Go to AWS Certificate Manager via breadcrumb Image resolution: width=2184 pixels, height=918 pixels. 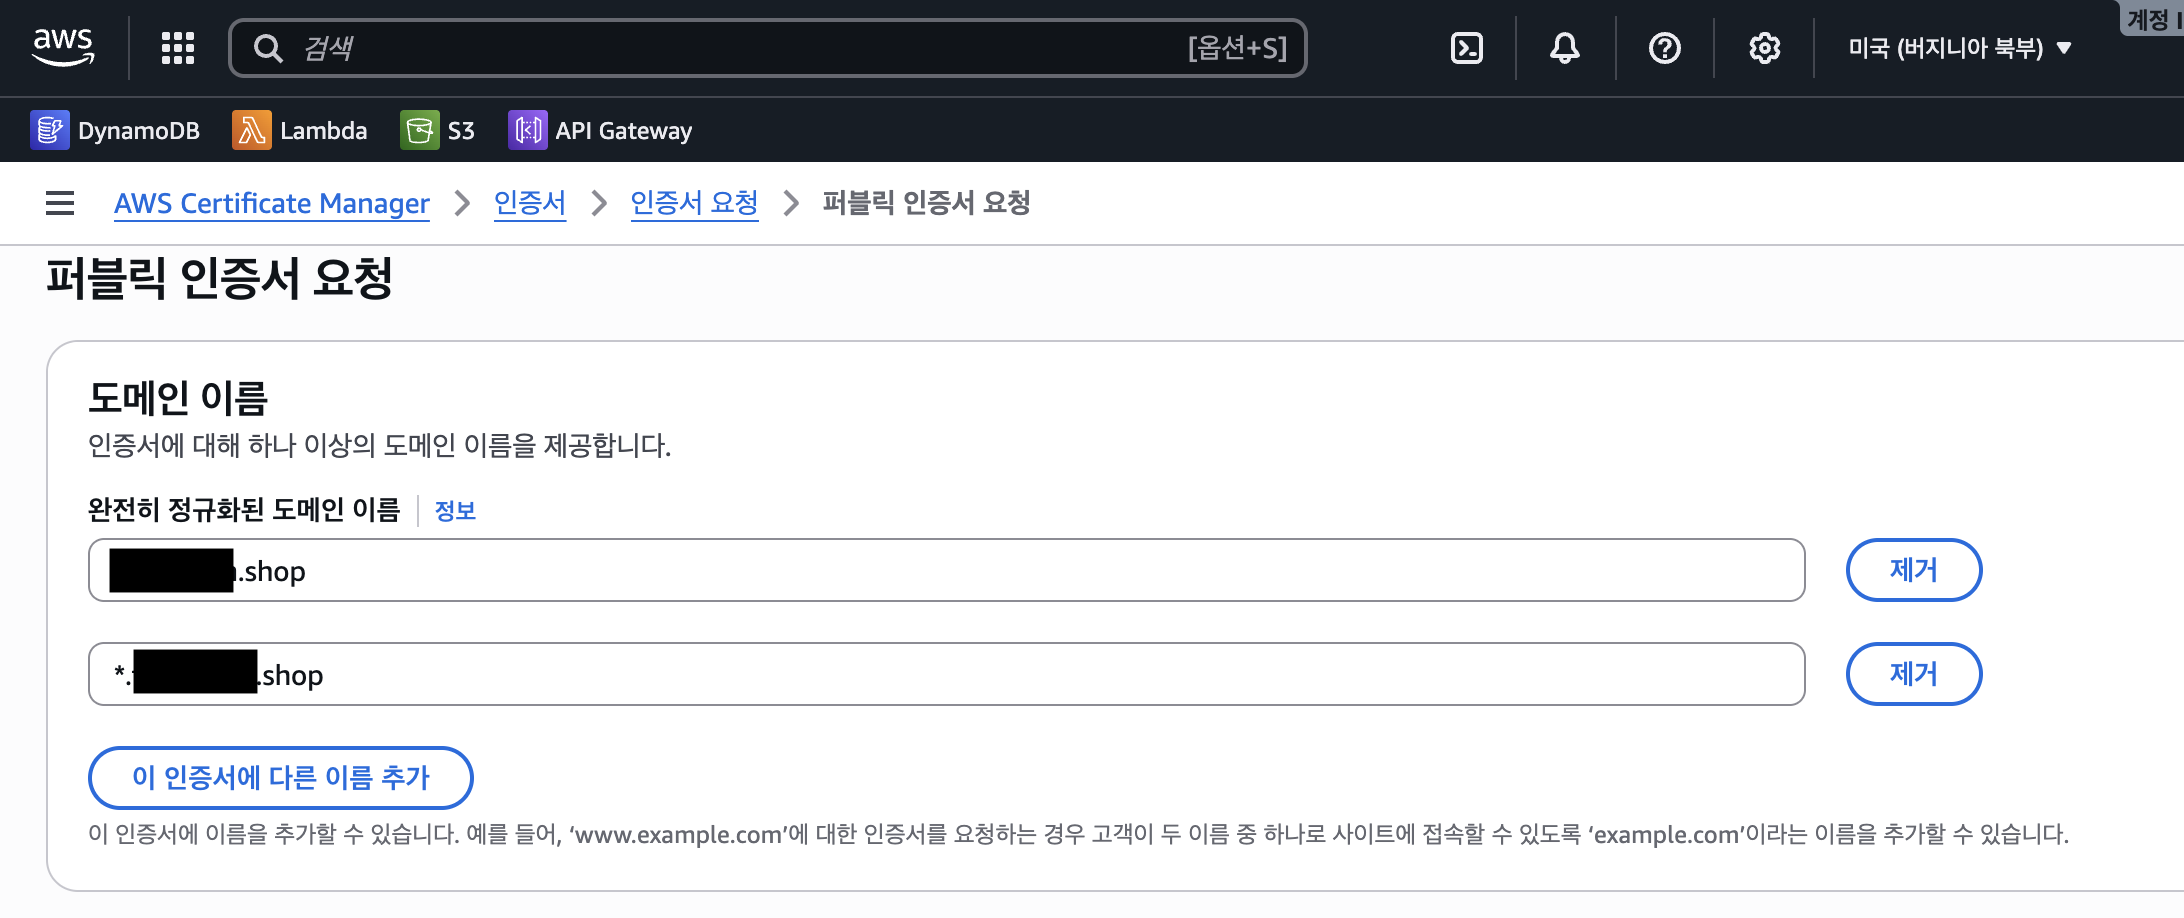tap(272, 203)
